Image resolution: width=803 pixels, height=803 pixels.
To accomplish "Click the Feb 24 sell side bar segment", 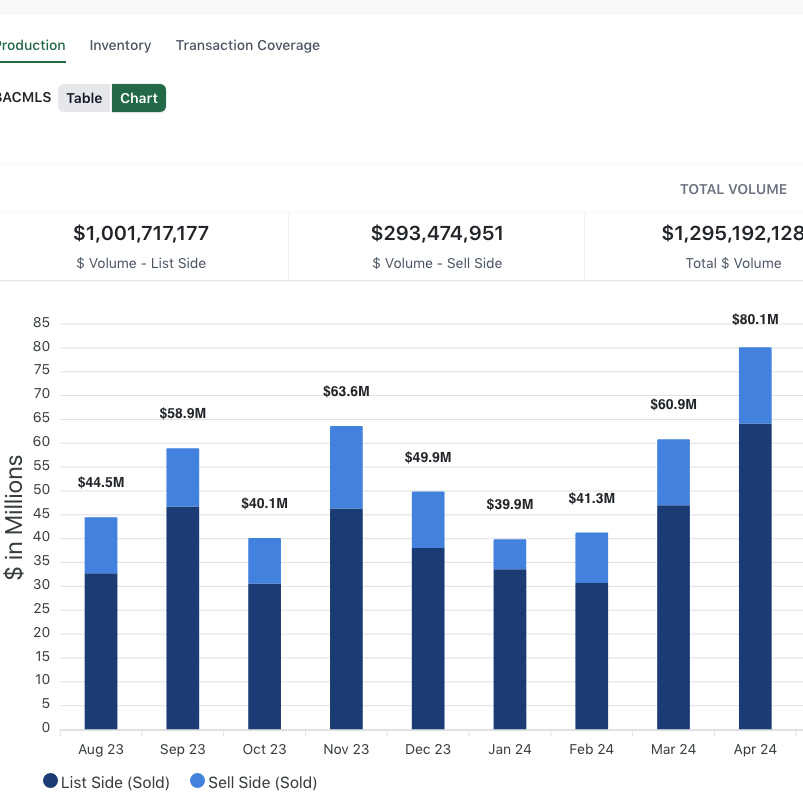I will [x=591, y=558].
